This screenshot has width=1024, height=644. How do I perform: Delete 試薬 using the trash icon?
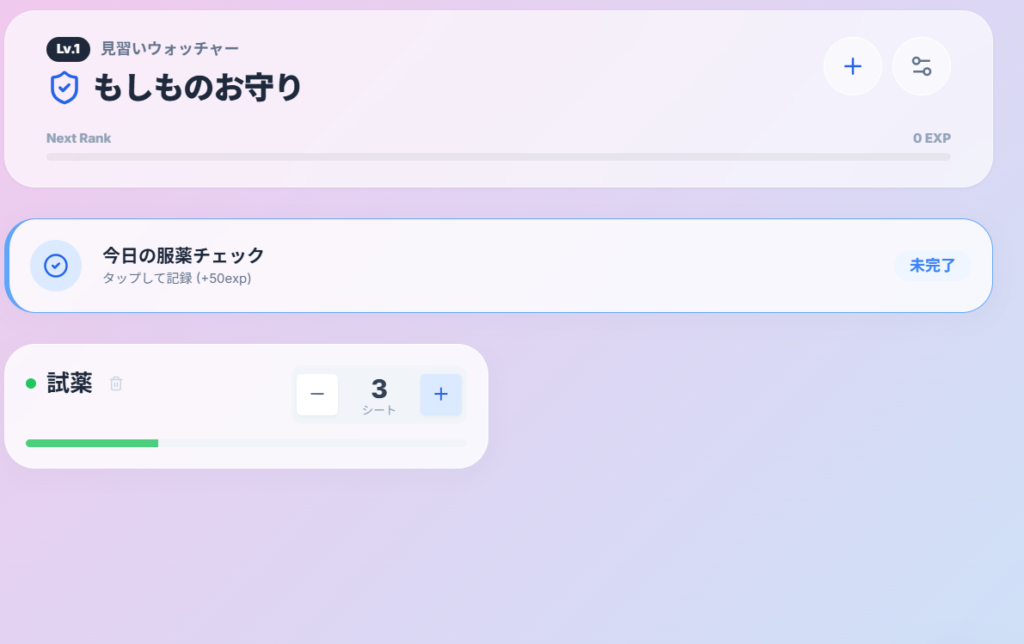[x=116, y=383]
